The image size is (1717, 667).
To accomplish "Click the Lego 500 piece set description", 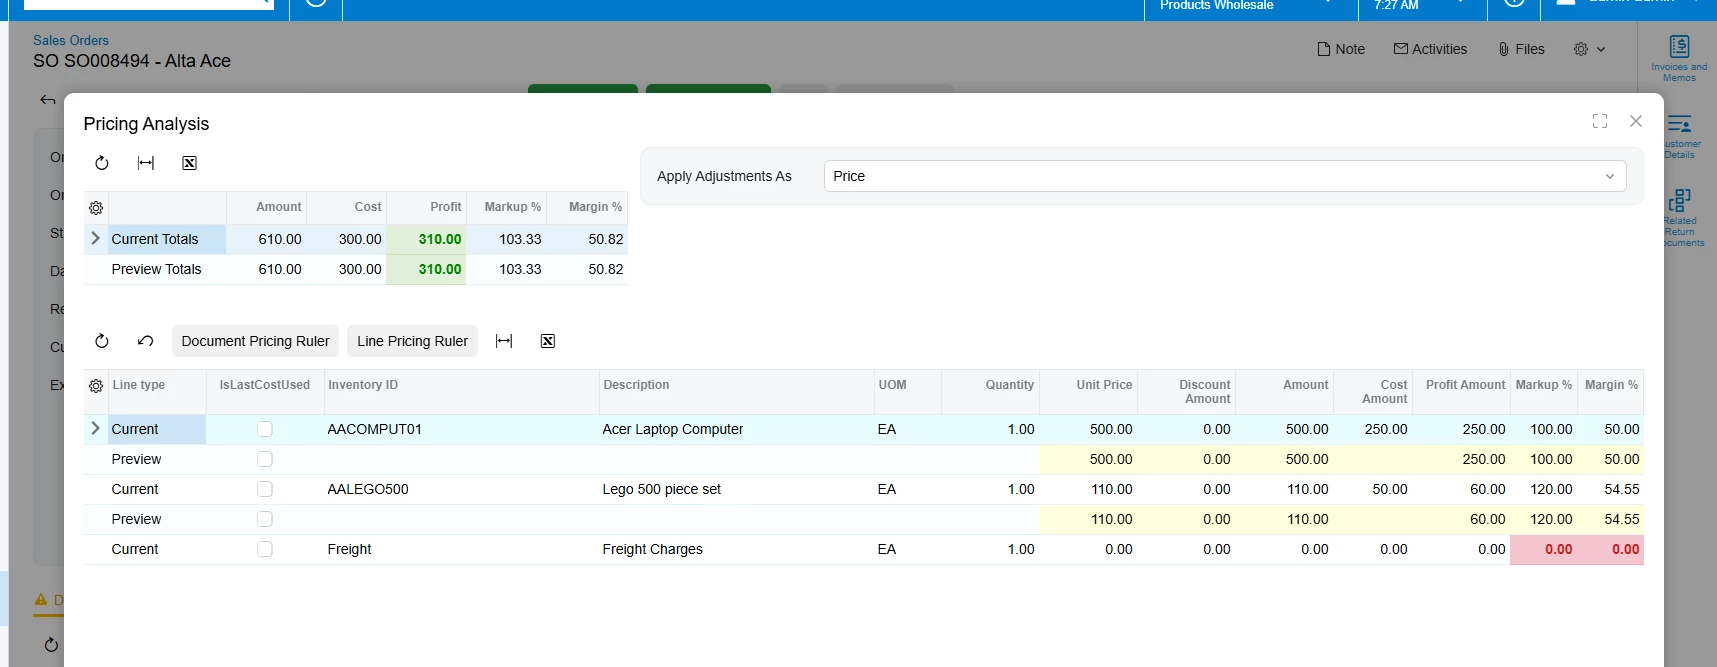I will point(737,489).
